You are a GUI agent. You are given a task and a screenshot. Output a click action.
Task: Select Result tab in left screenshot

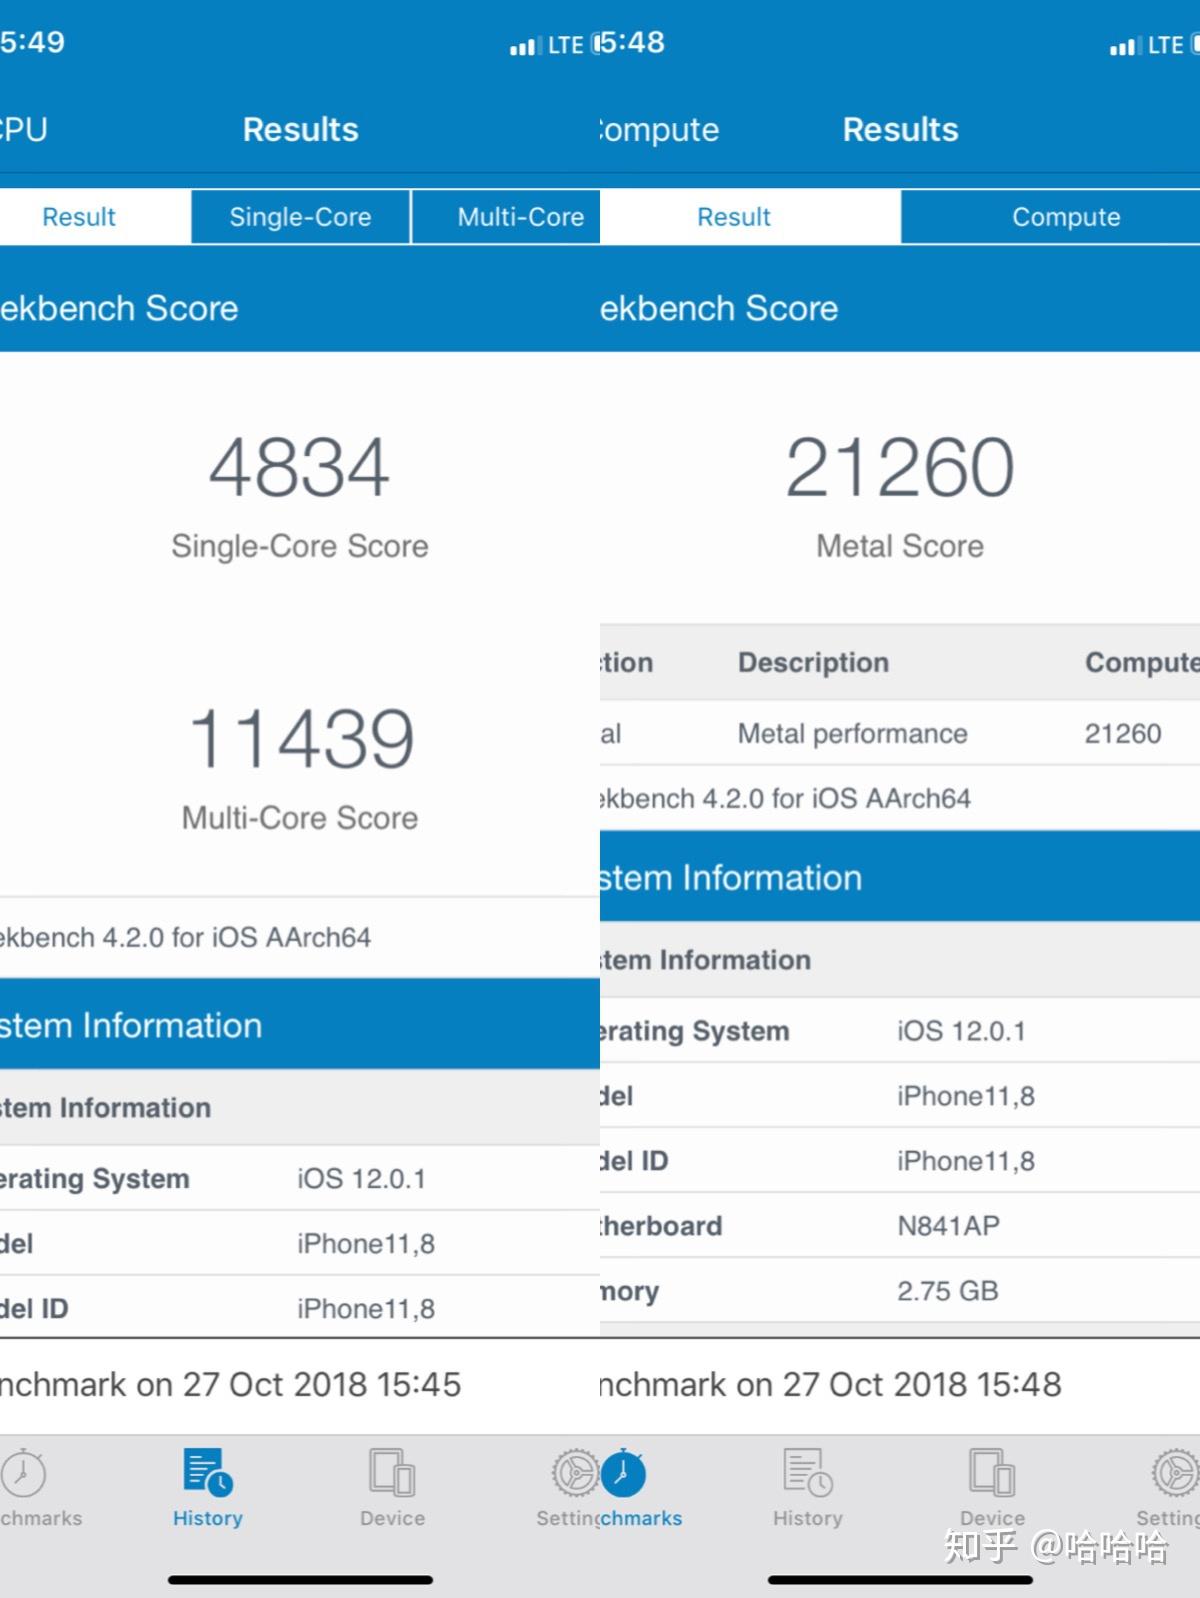pyautogui.click(x=95, y=217)
